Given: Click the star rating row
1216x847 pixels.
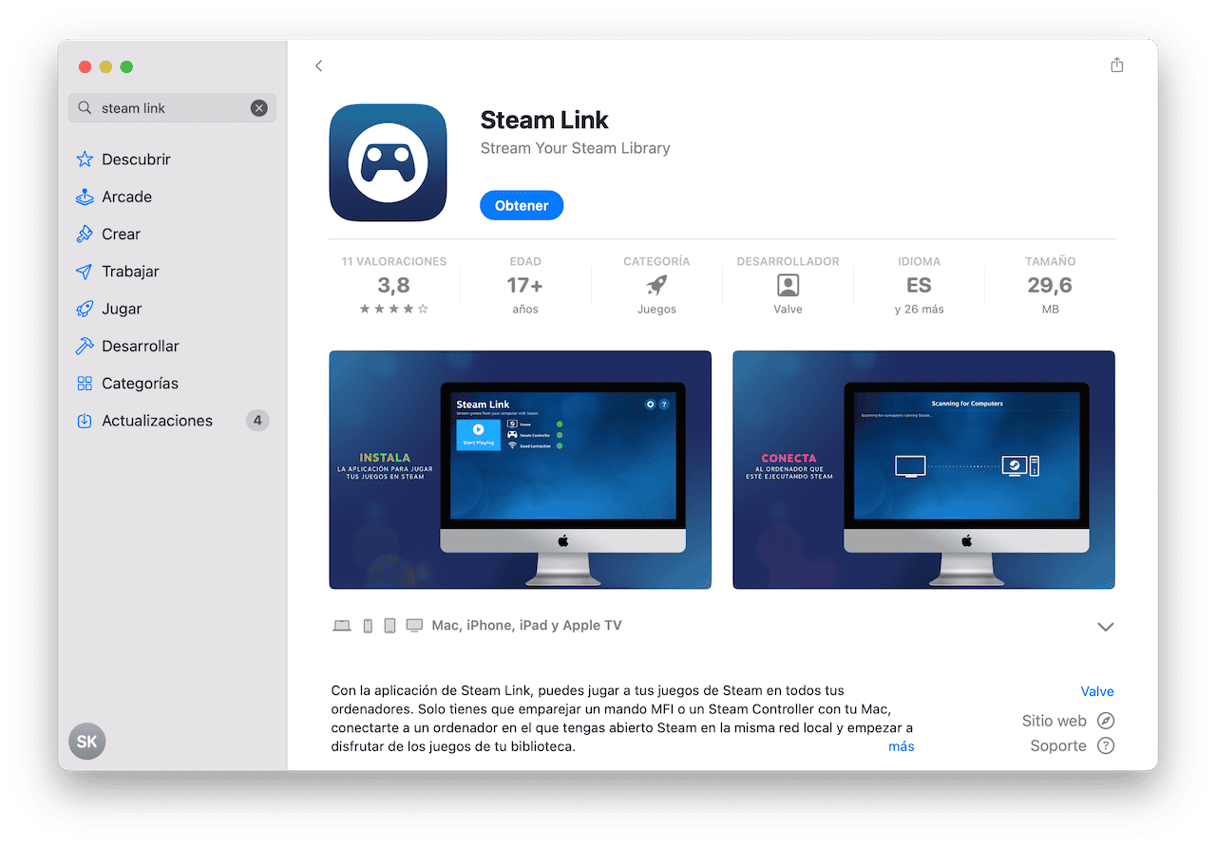Looking at the screenshot, I should coord(394,309).
